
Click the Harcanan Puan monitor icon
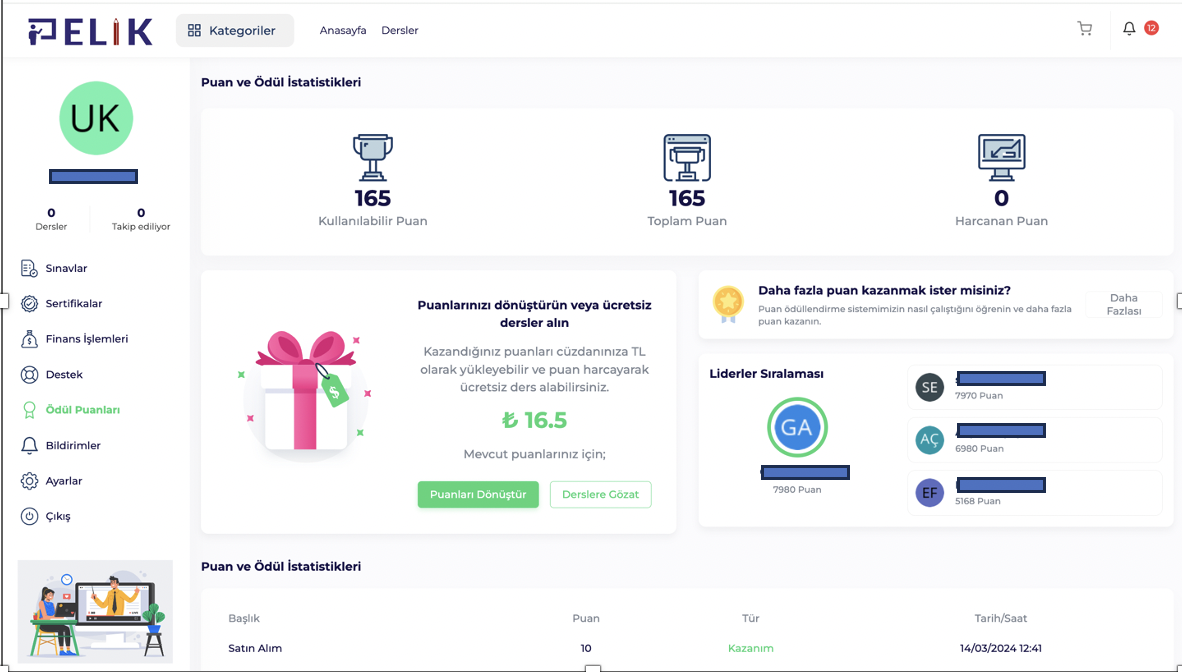(x=1001, y=157)
